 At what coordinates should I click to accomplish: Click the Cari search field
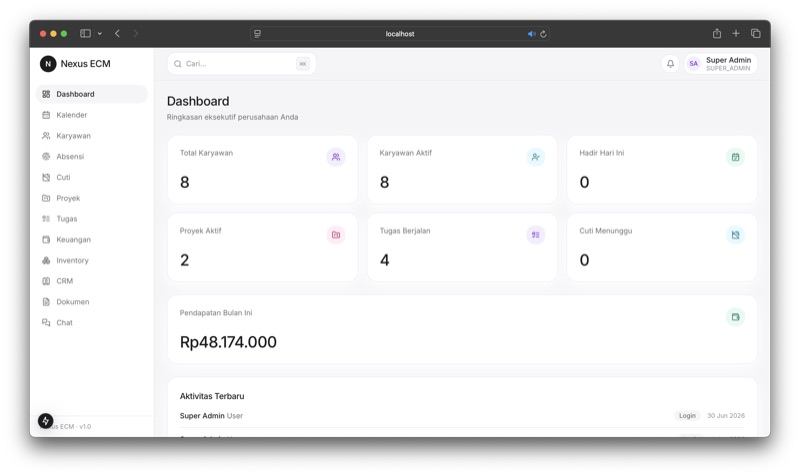(241, 64)
